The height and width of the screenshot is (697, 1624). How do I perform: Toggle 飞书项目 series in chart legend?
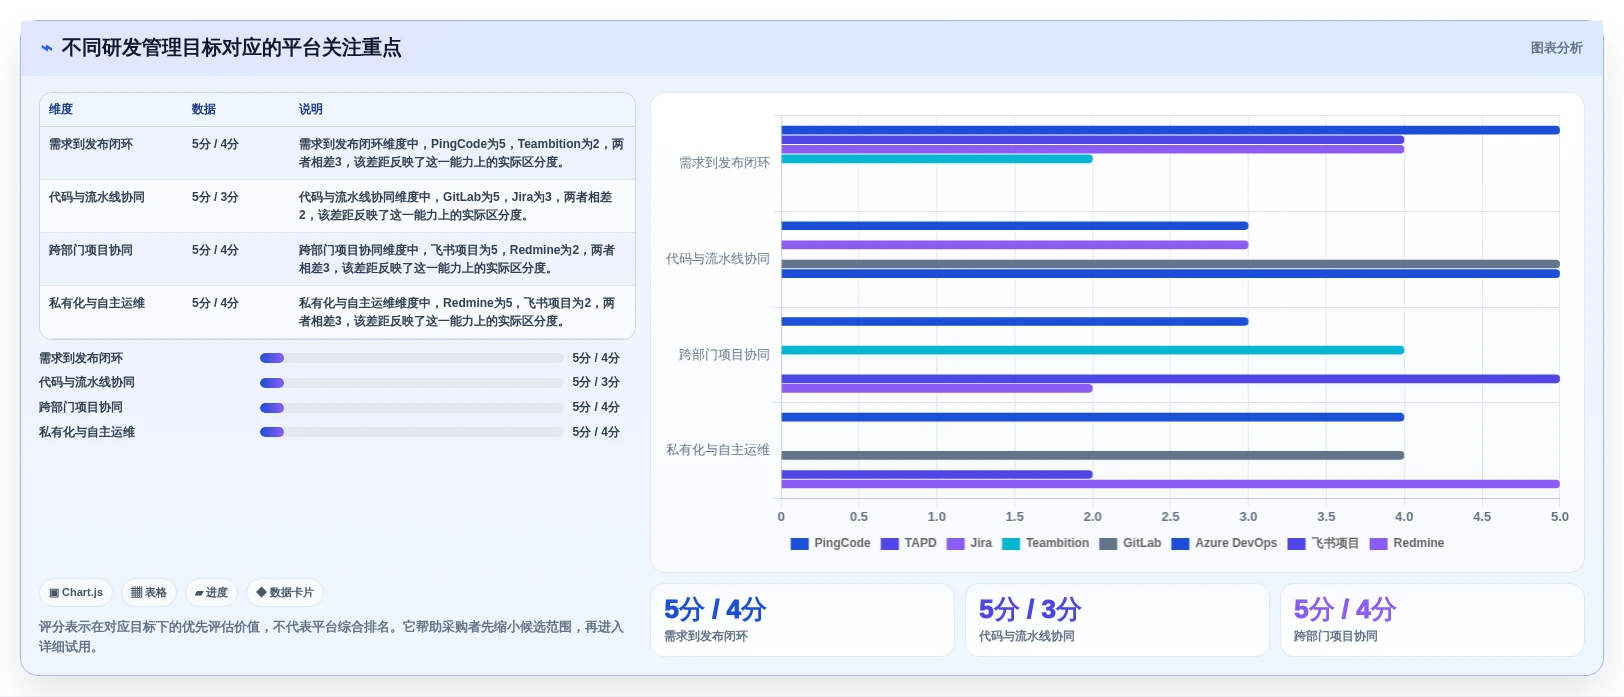coord(1323,543)
